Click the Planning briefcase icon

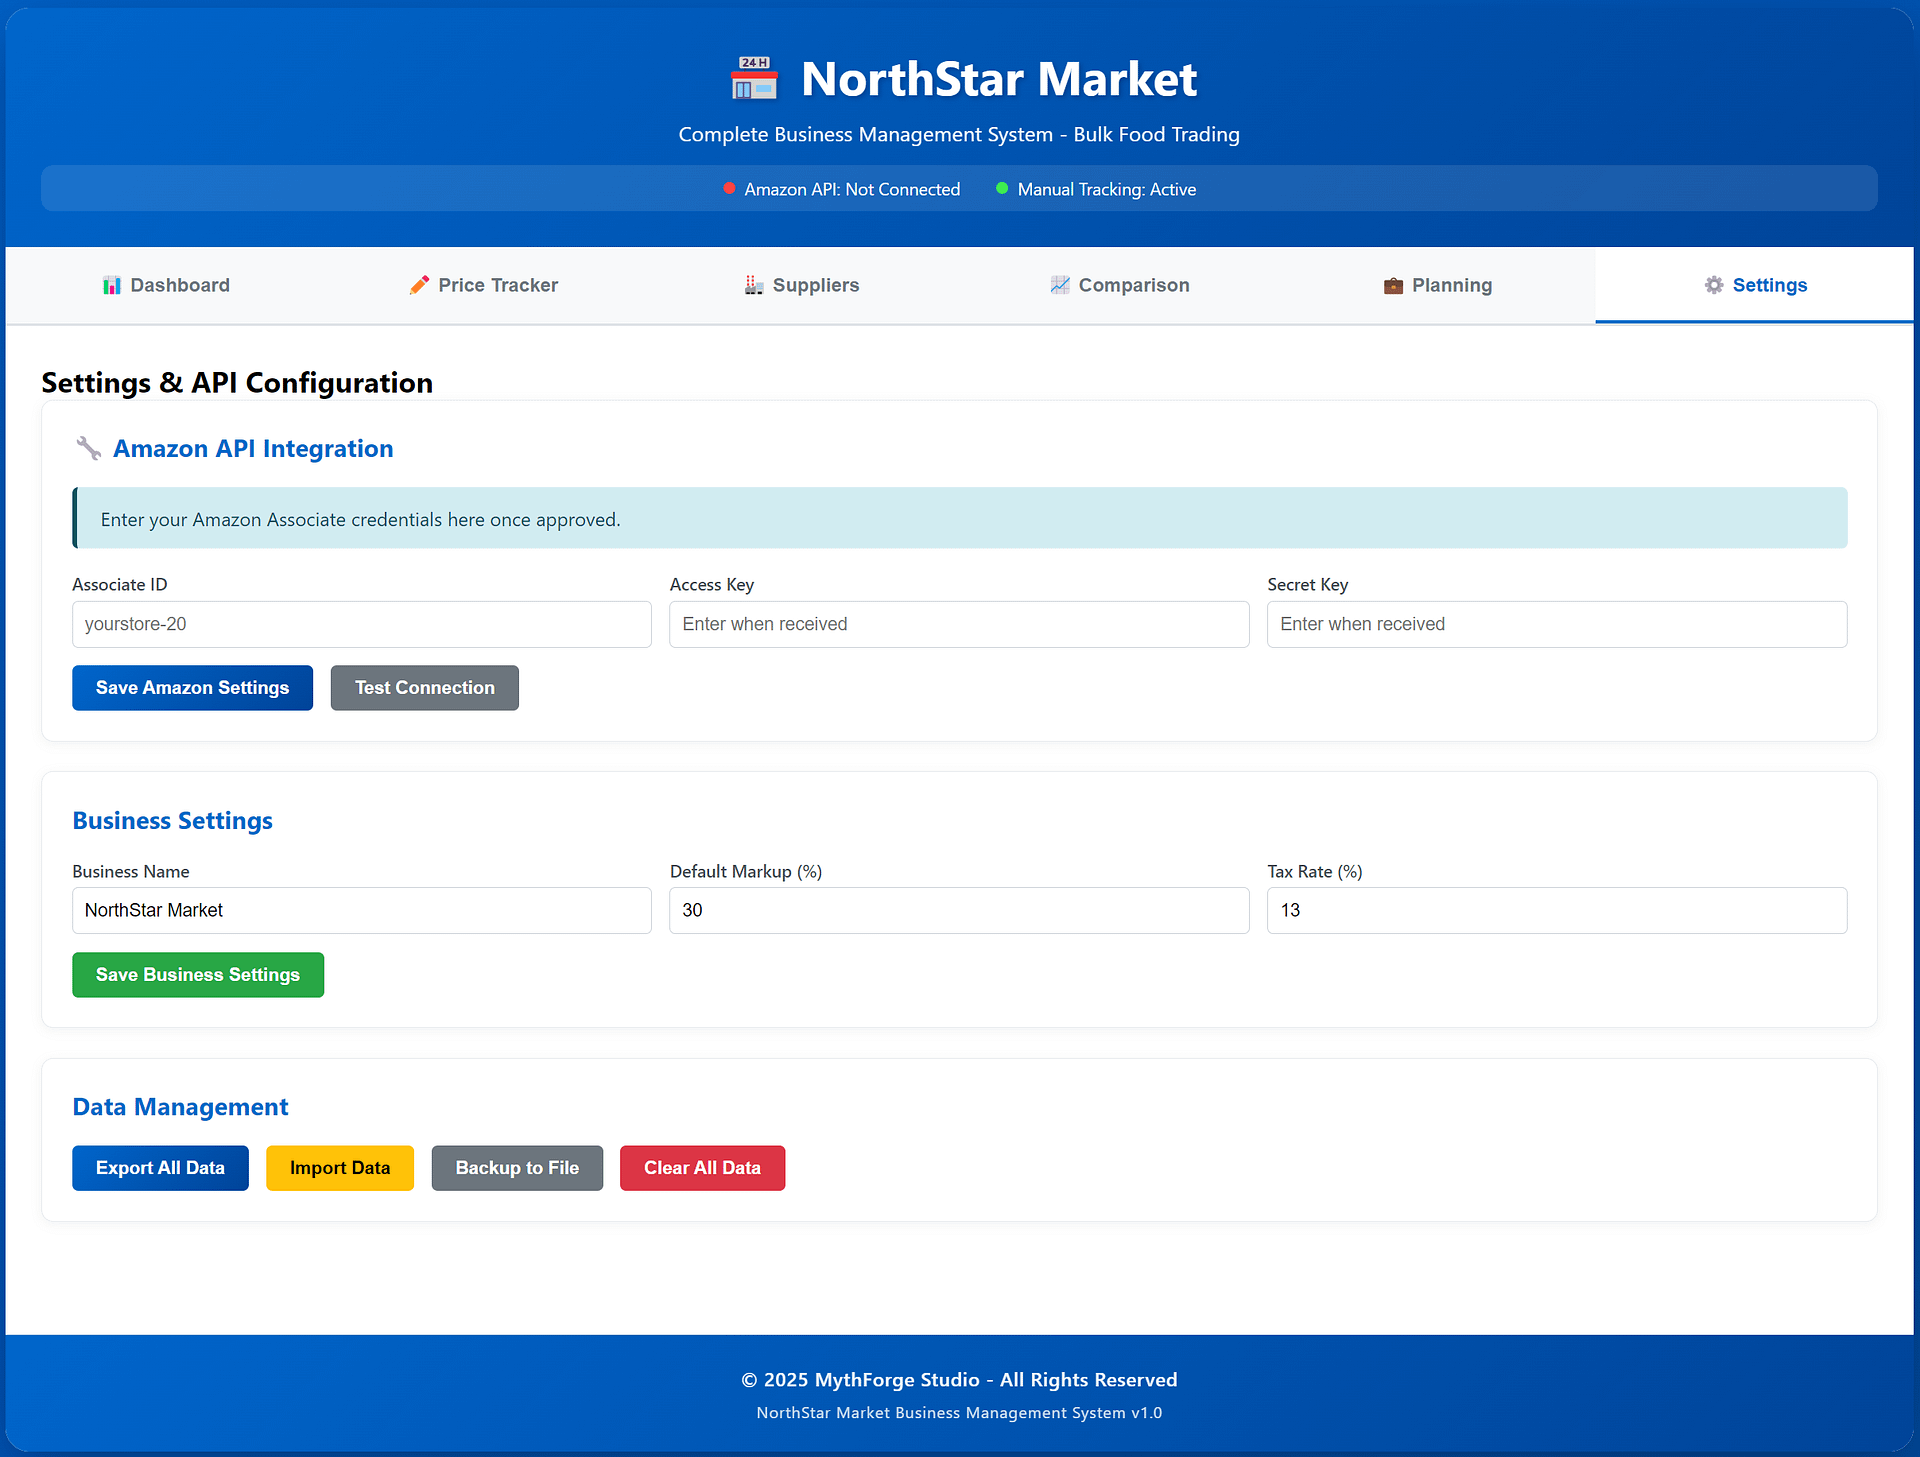(x=1393, y=286)
